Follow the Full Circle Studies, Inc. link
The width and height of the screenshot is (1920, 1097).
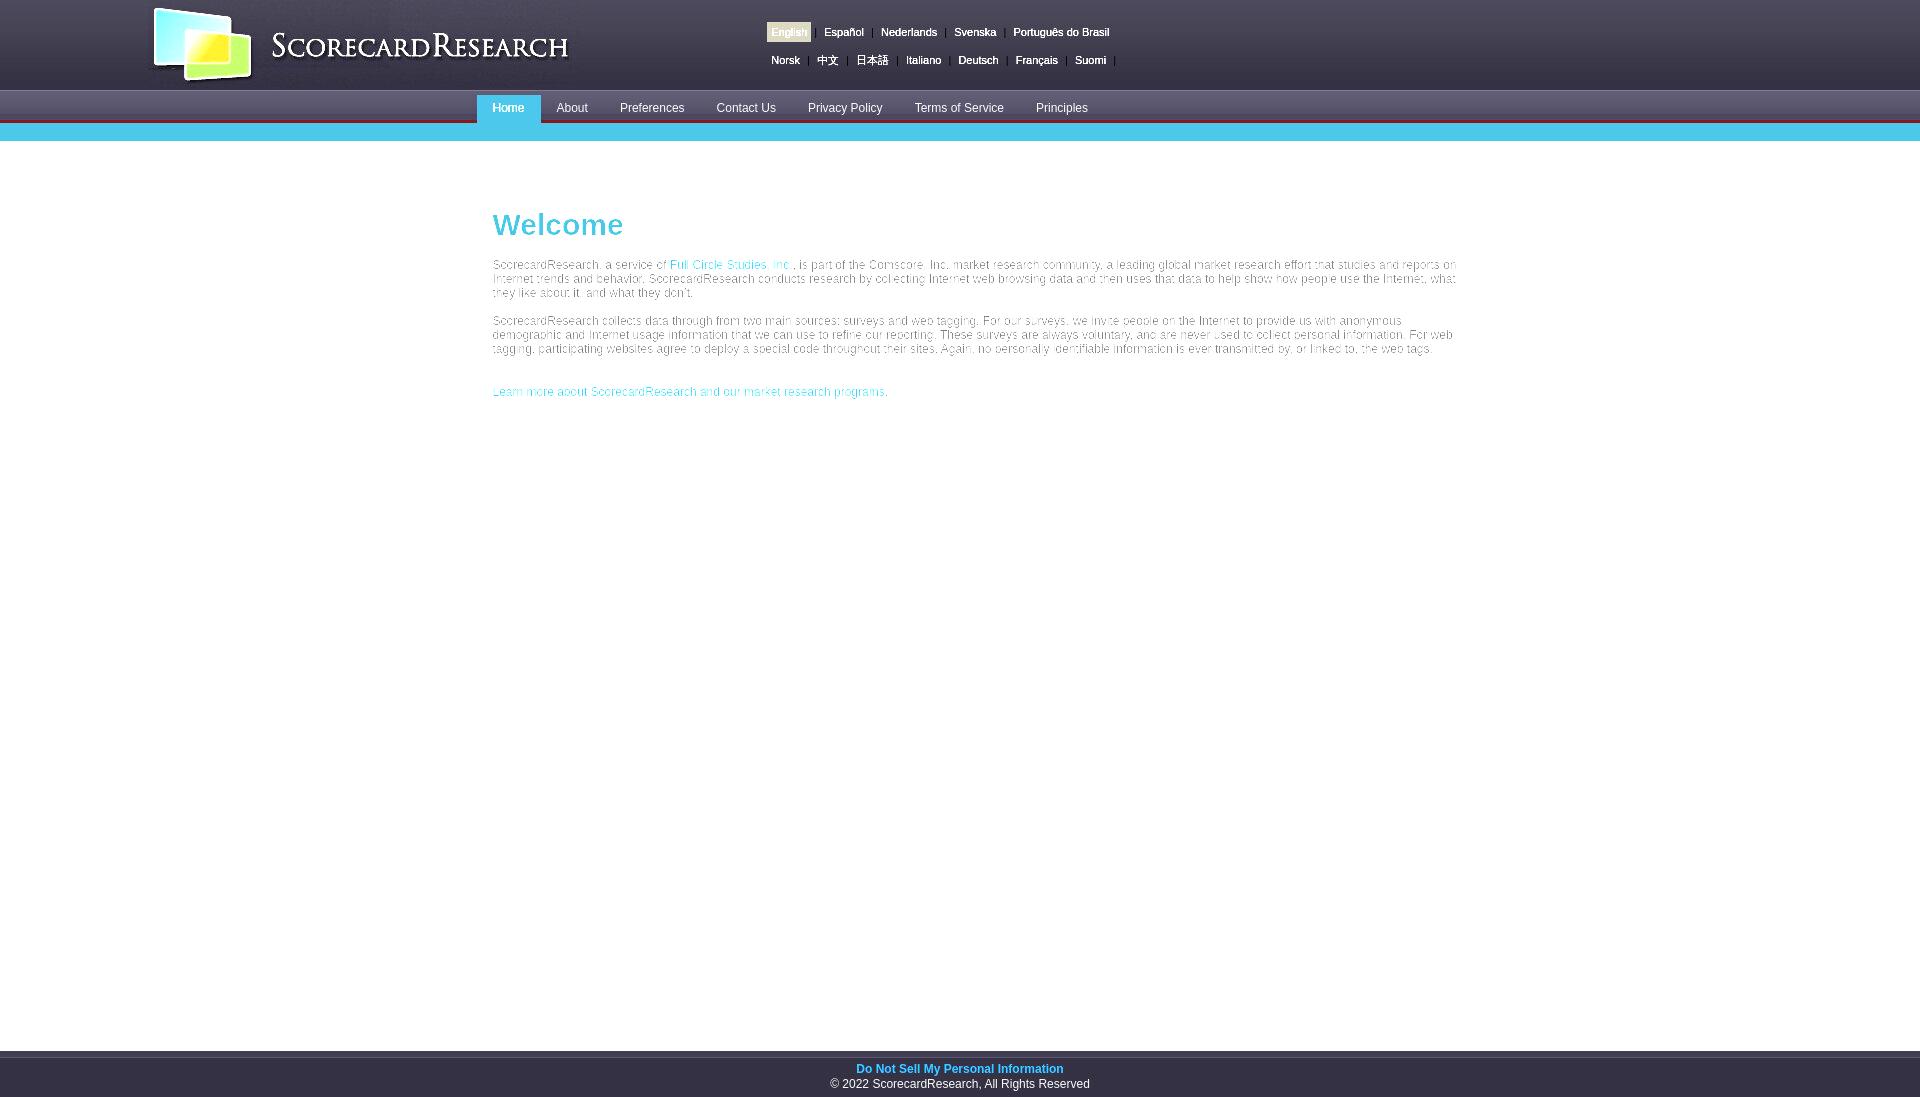(x=731, y=265)
